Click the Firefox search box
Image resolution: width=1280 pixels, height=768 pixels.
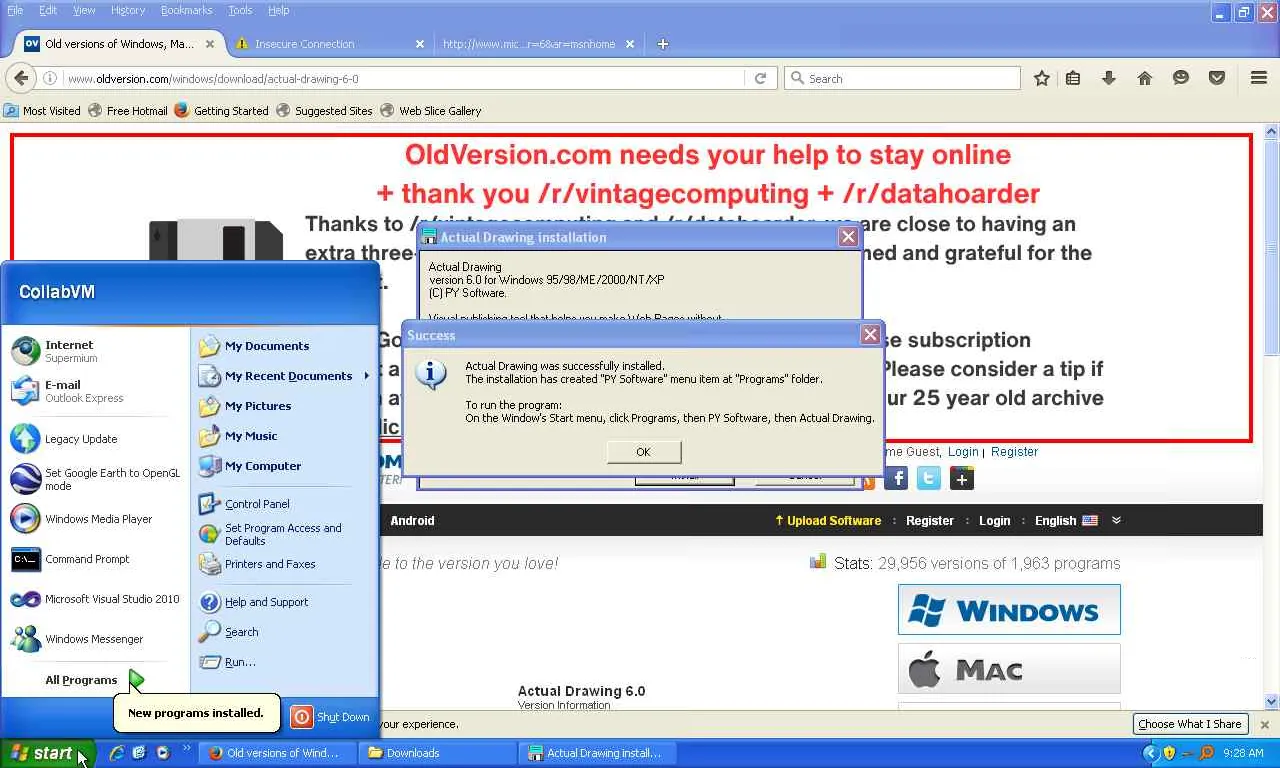[x=902, y=78]
